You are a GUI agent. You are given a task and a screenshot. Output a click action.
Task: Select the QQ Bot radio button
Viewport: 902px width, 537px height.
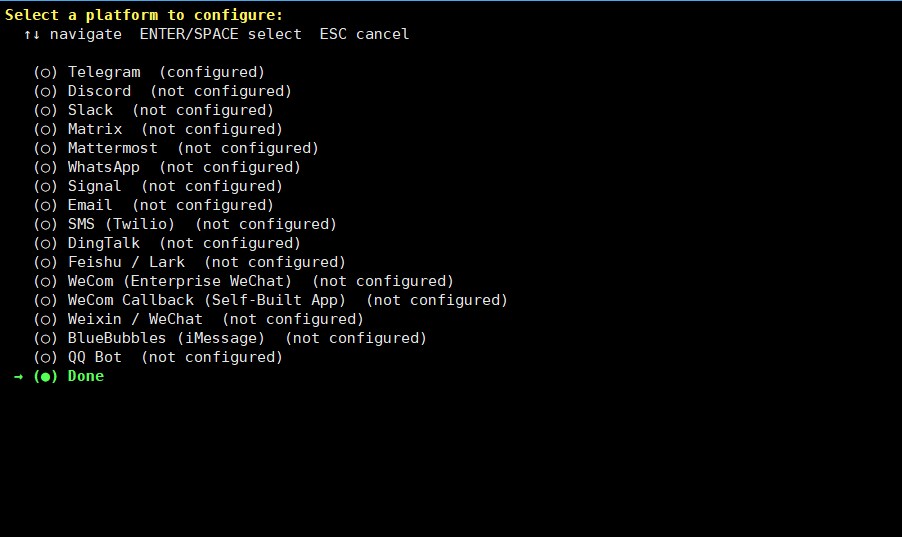[46, 357]
